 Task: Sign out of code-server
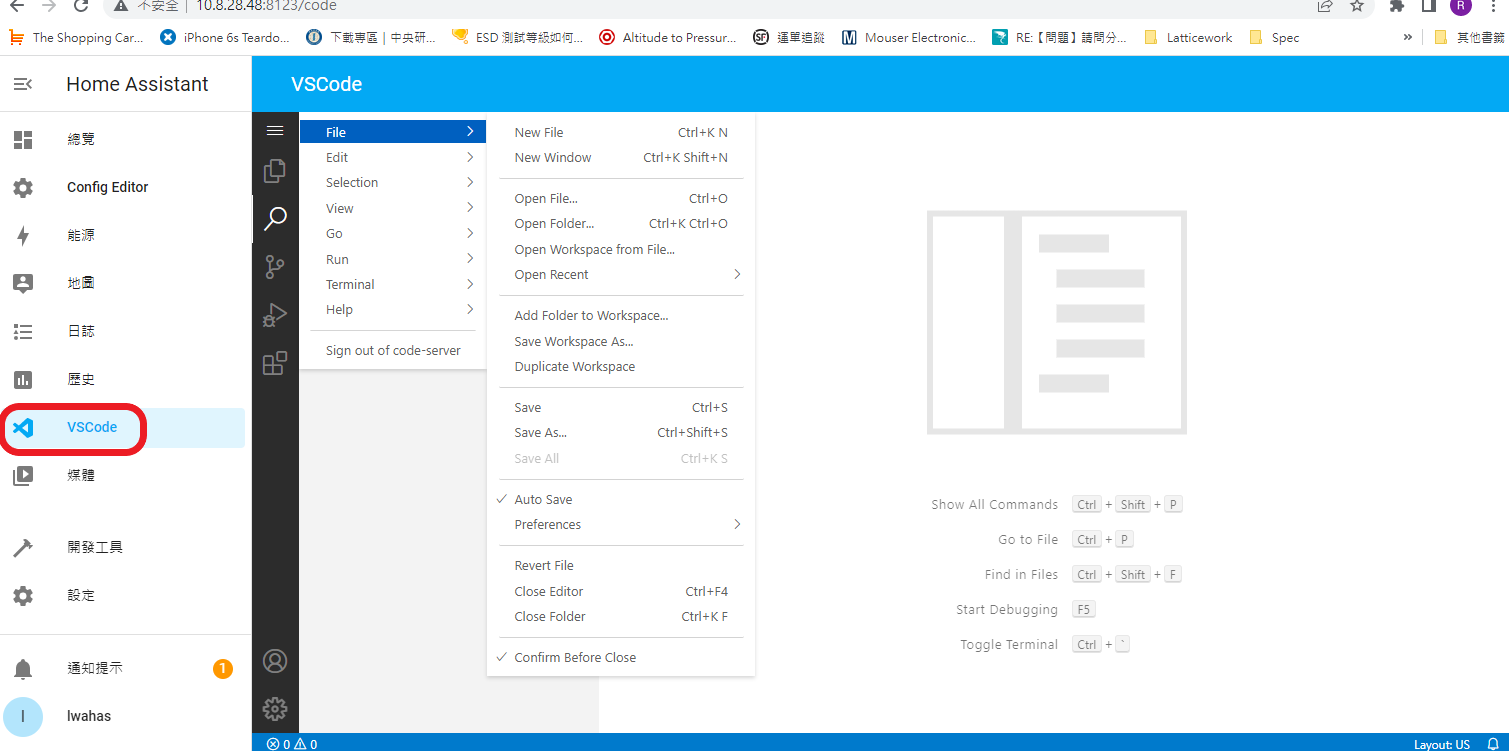(x=393, y=350)
